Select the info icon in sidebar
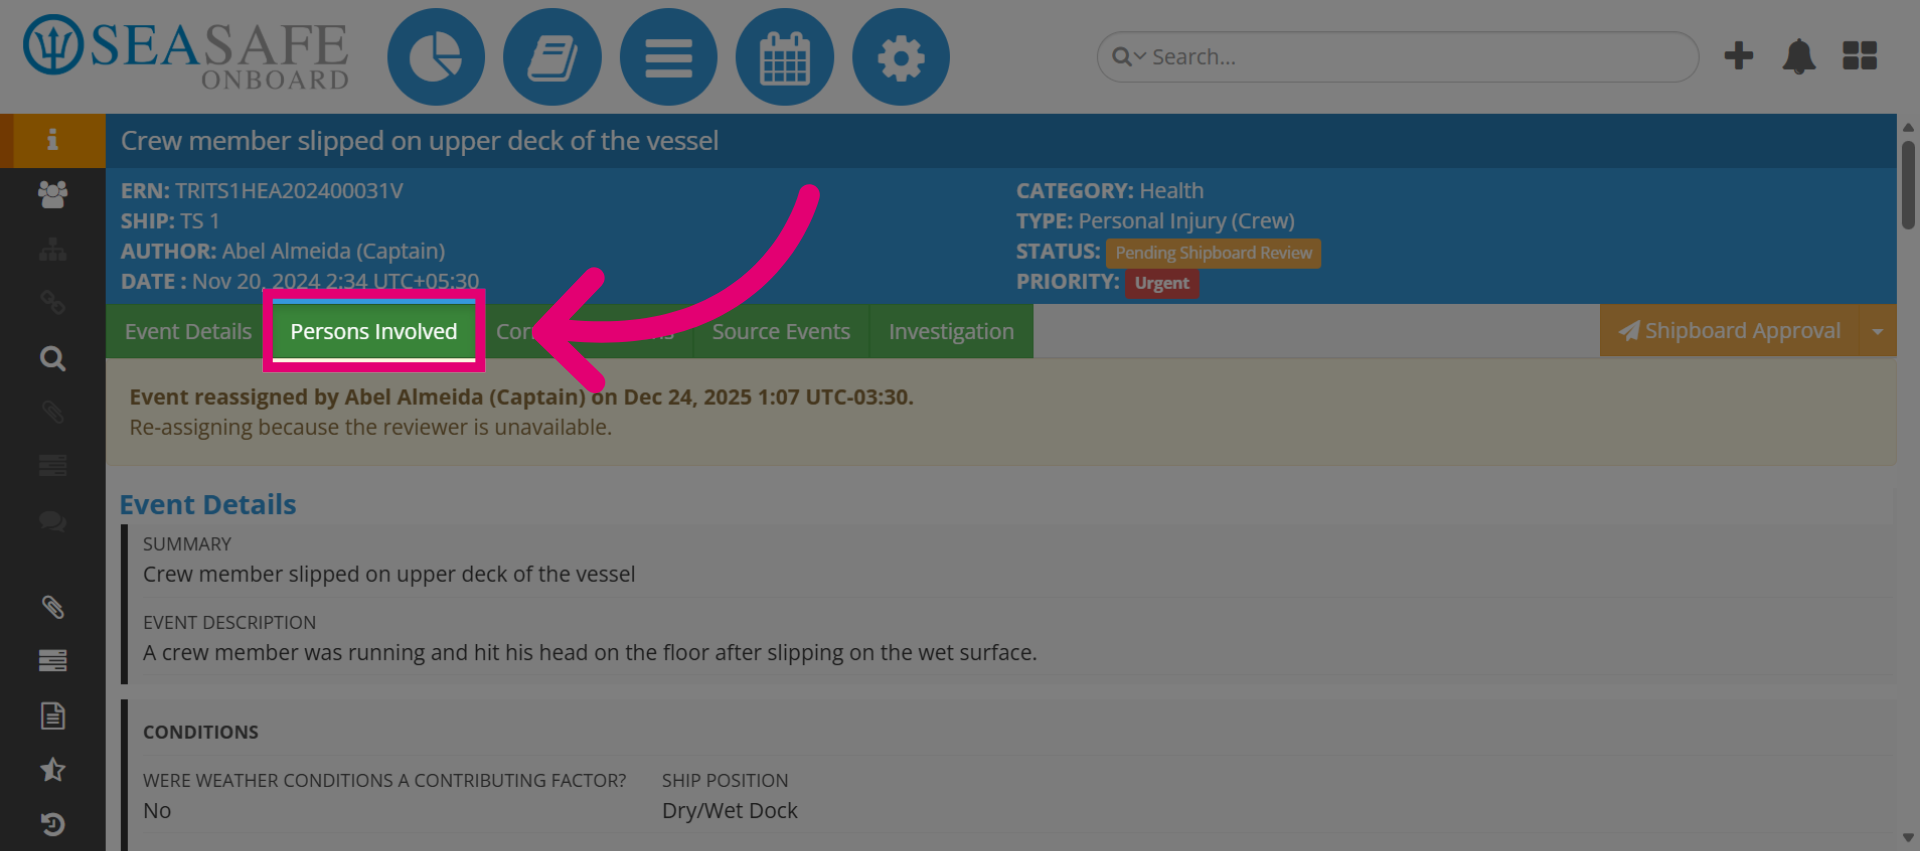The image size is (1920, 851). point(52,140)
